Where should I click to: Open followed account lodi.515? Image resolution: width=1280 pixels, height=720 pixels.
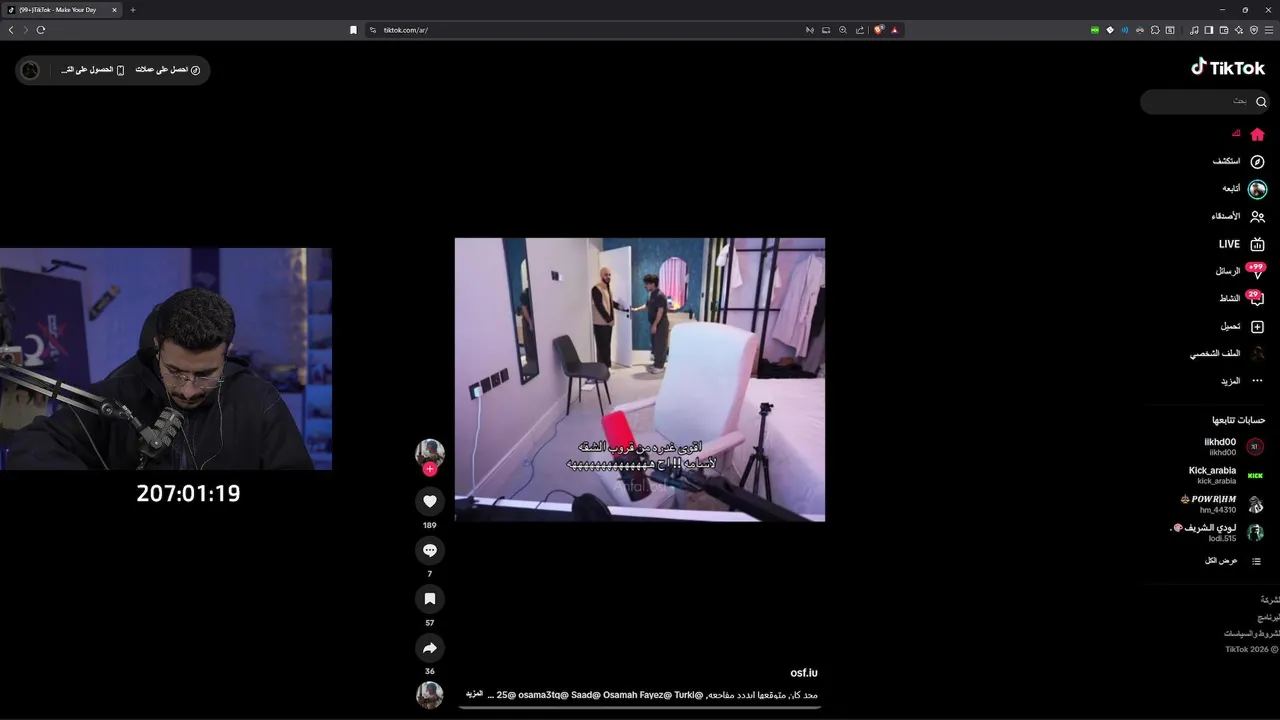pyautogui.click(x=1217, y=533)
